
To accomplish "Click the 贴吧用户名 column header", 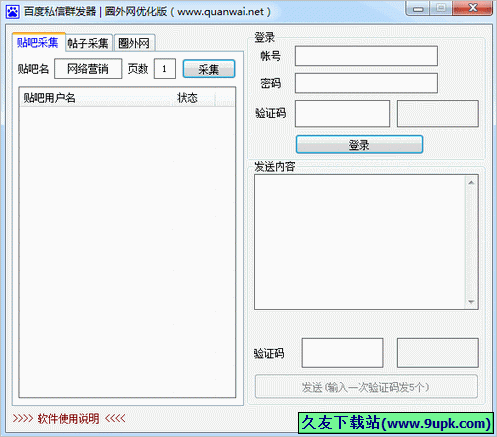I will pyautogui.click(x=96, y=98).
